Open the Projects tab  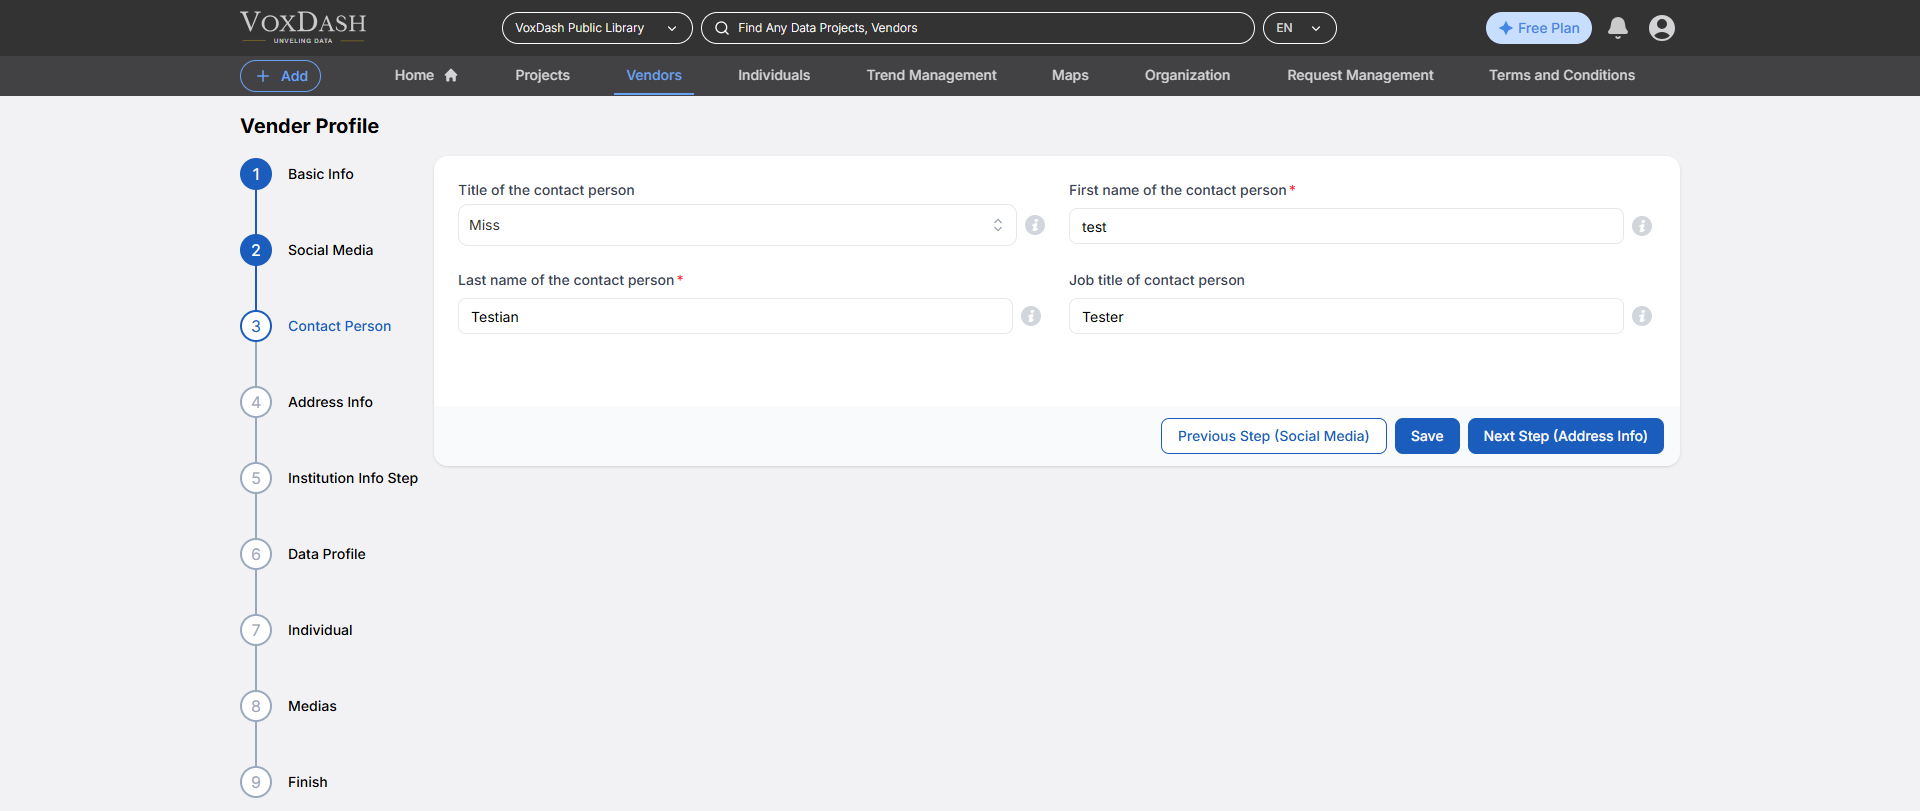tap(542, 75)
